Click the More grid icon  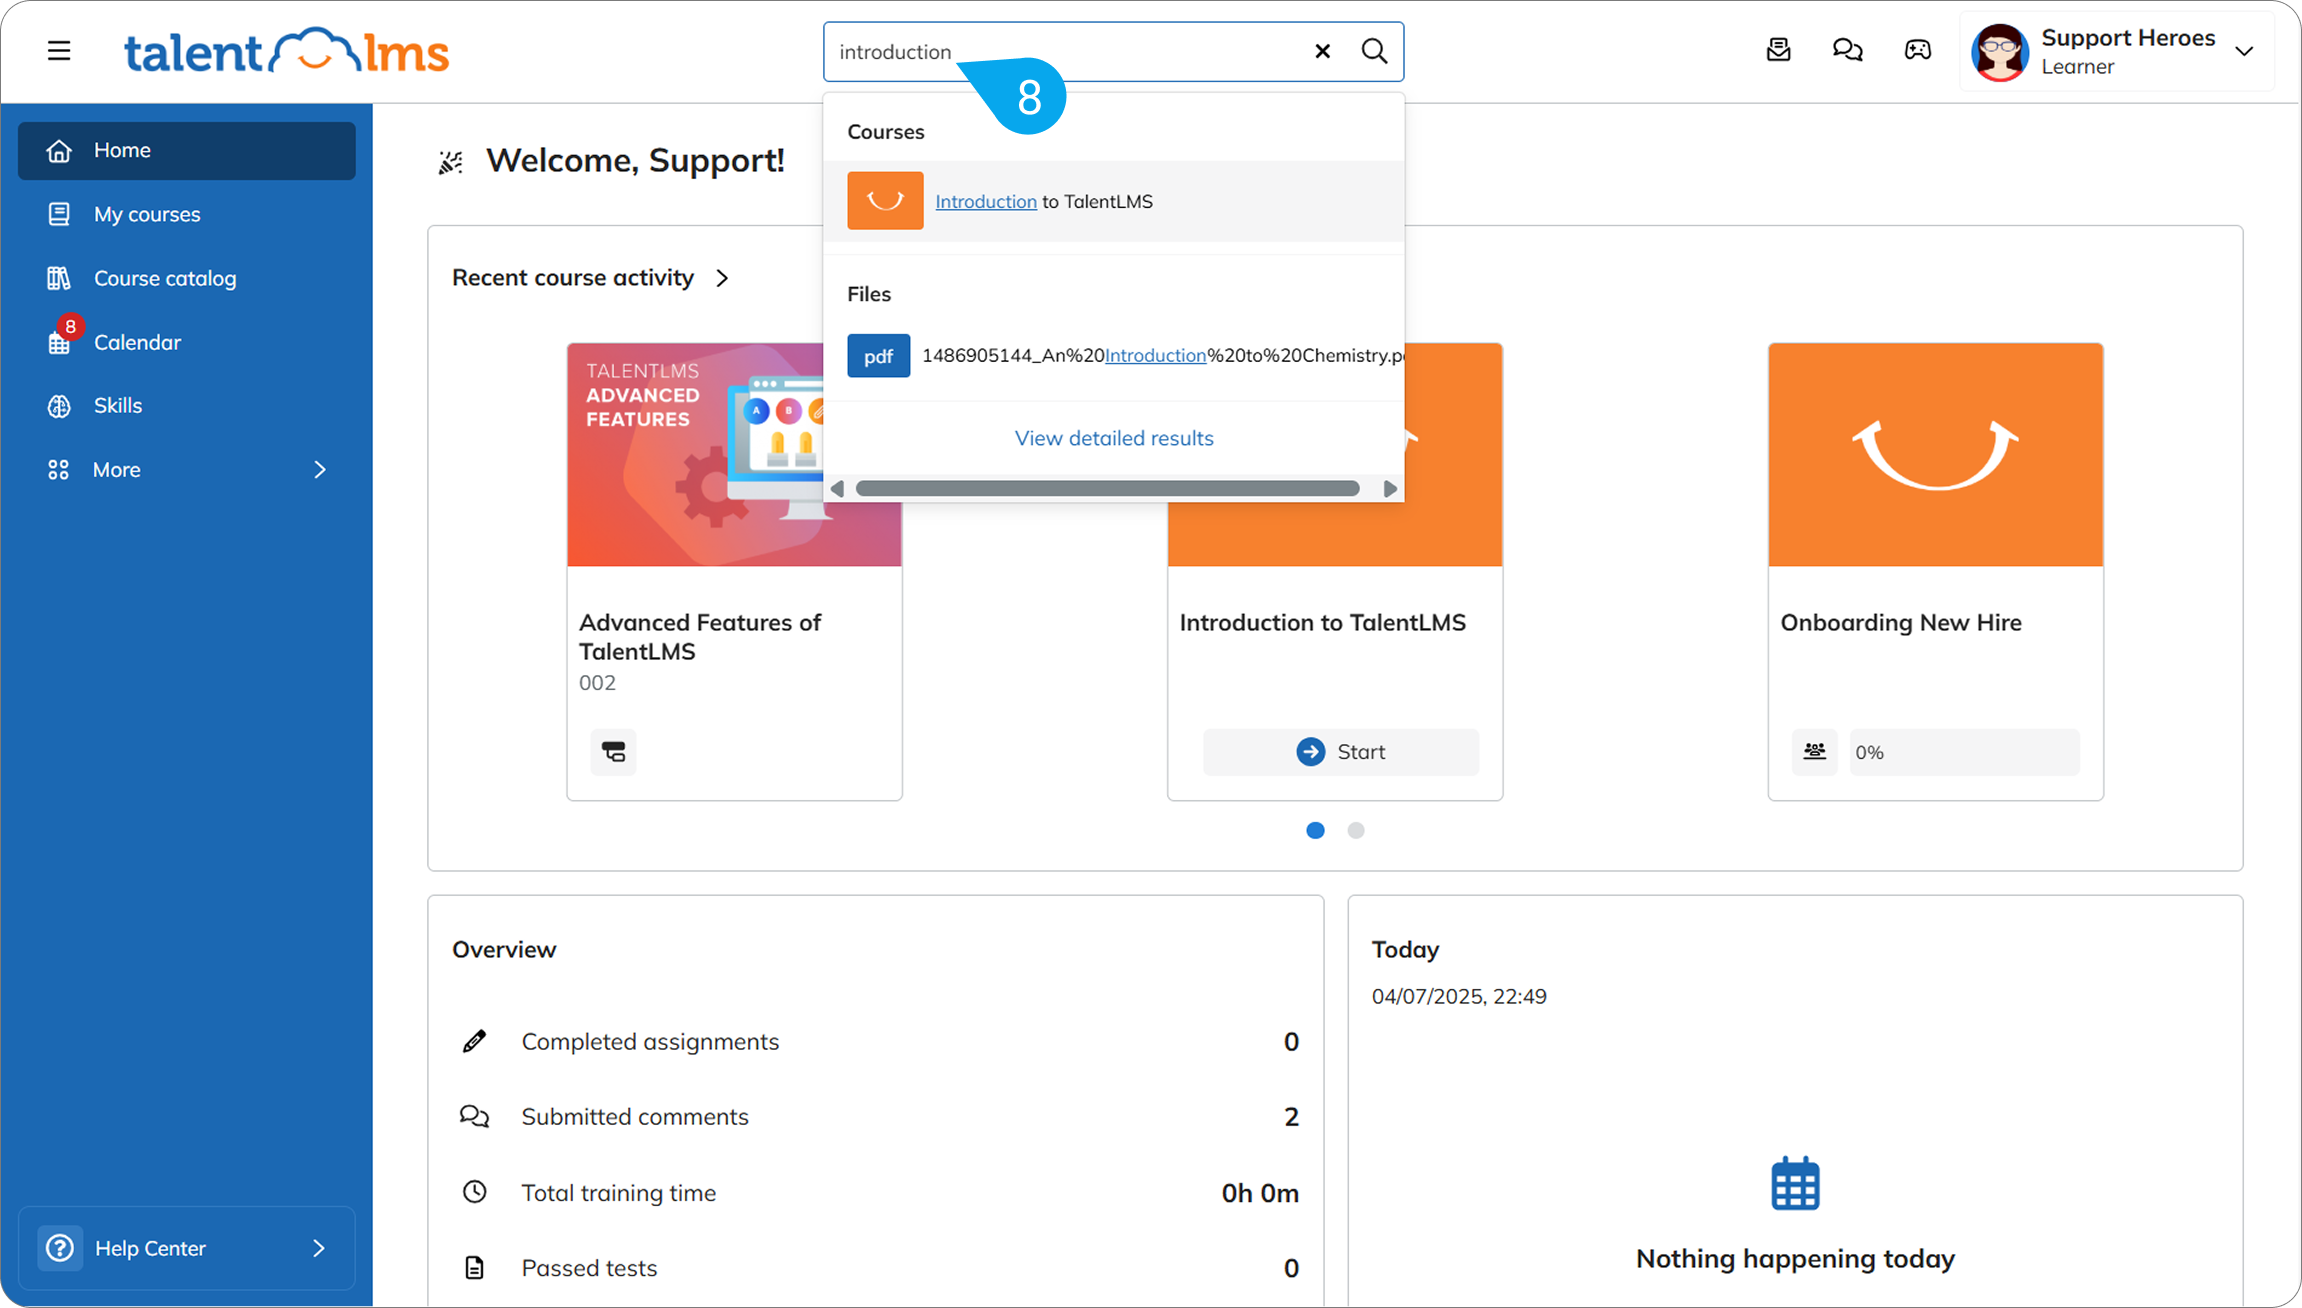59,469
